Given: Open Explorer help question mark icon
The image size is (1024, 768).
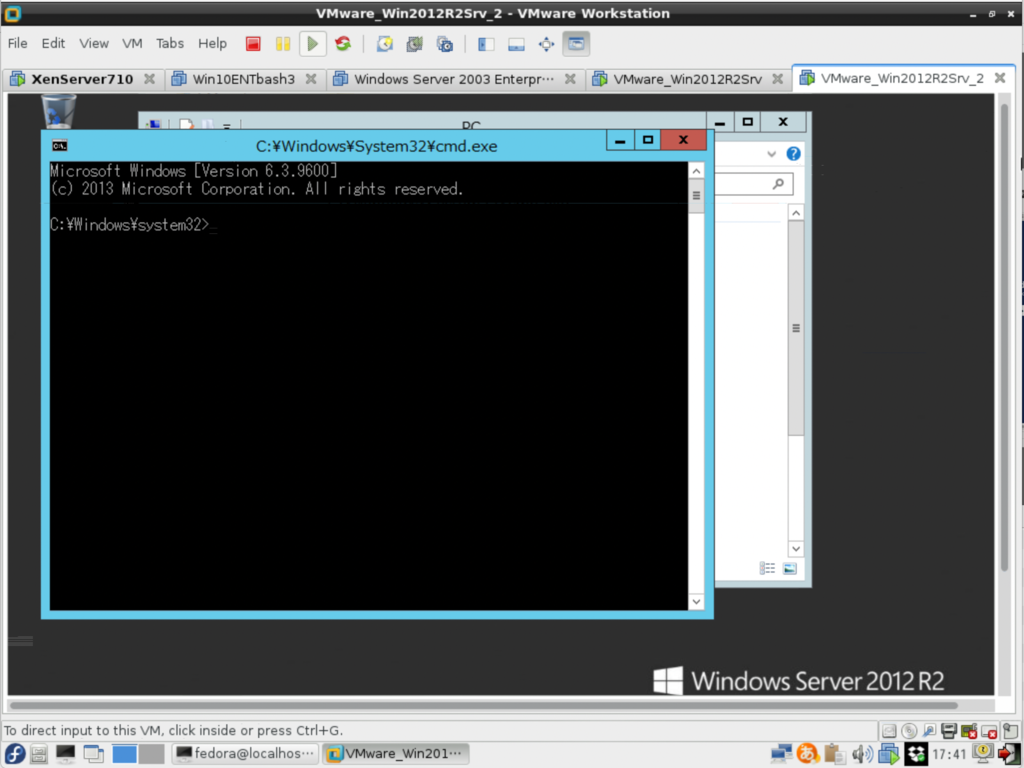Looking at the screenshot, I should coord(793,154).
